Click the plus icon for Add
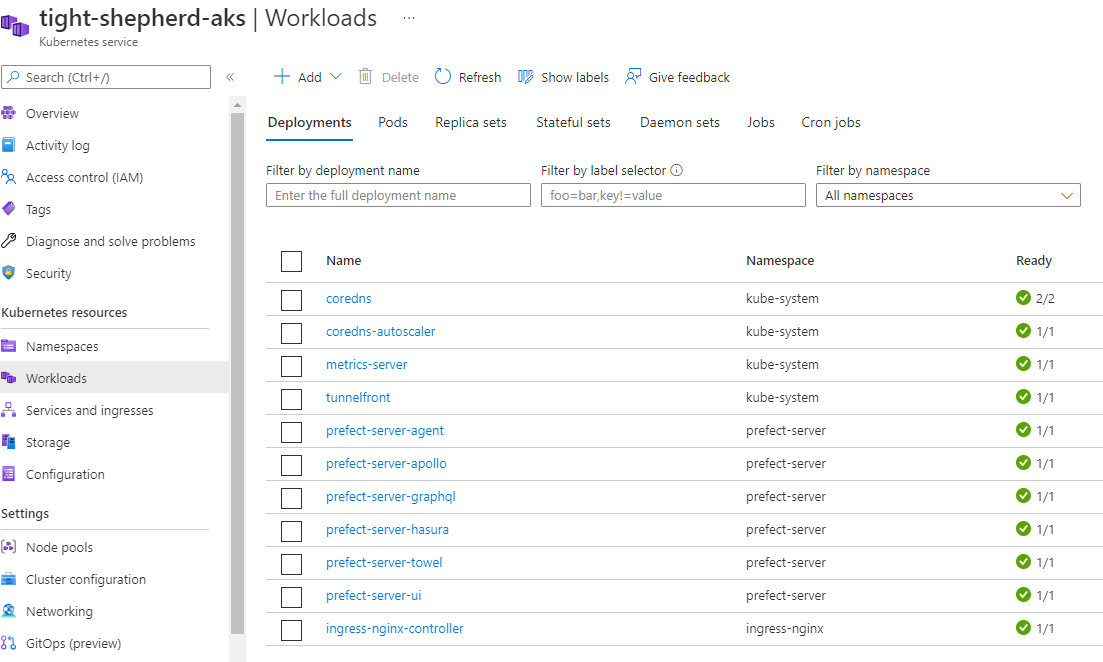Screen dimensions: 1103x662 pyautogui.click(x=281, y=77)
